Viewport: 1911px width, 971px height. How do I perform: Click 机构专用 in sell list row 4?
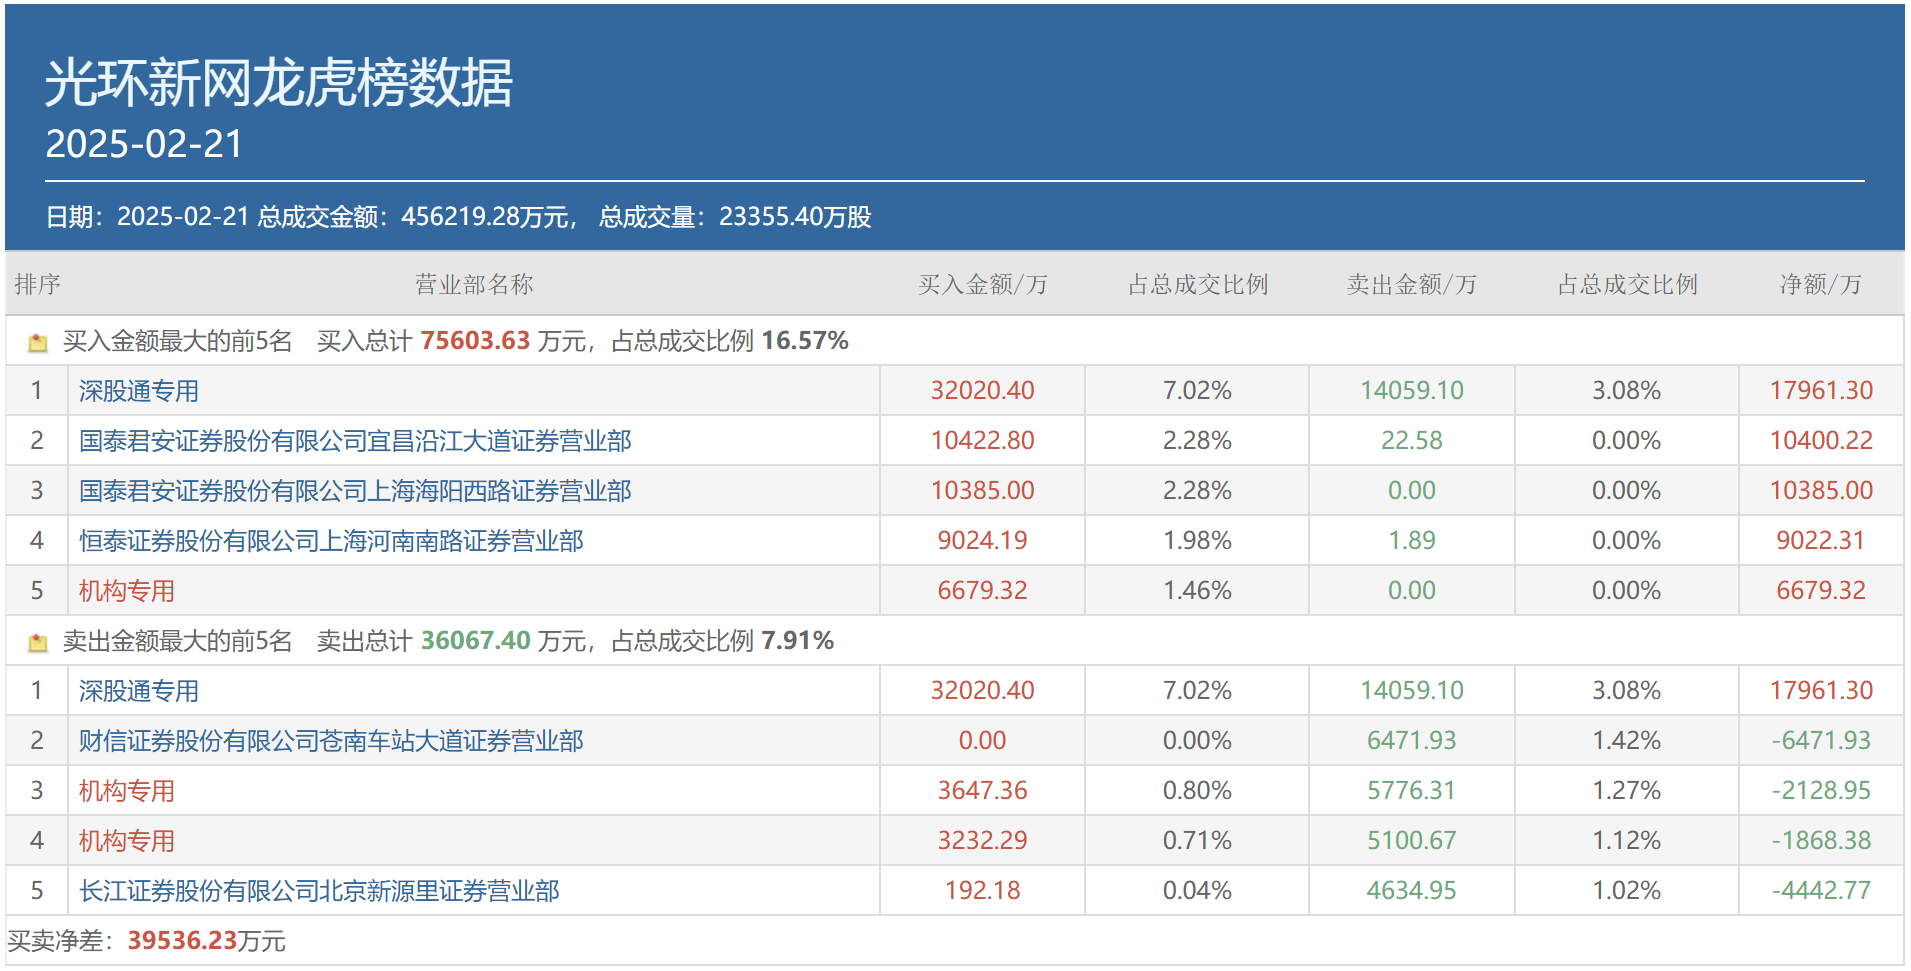[x=127, y=841]
